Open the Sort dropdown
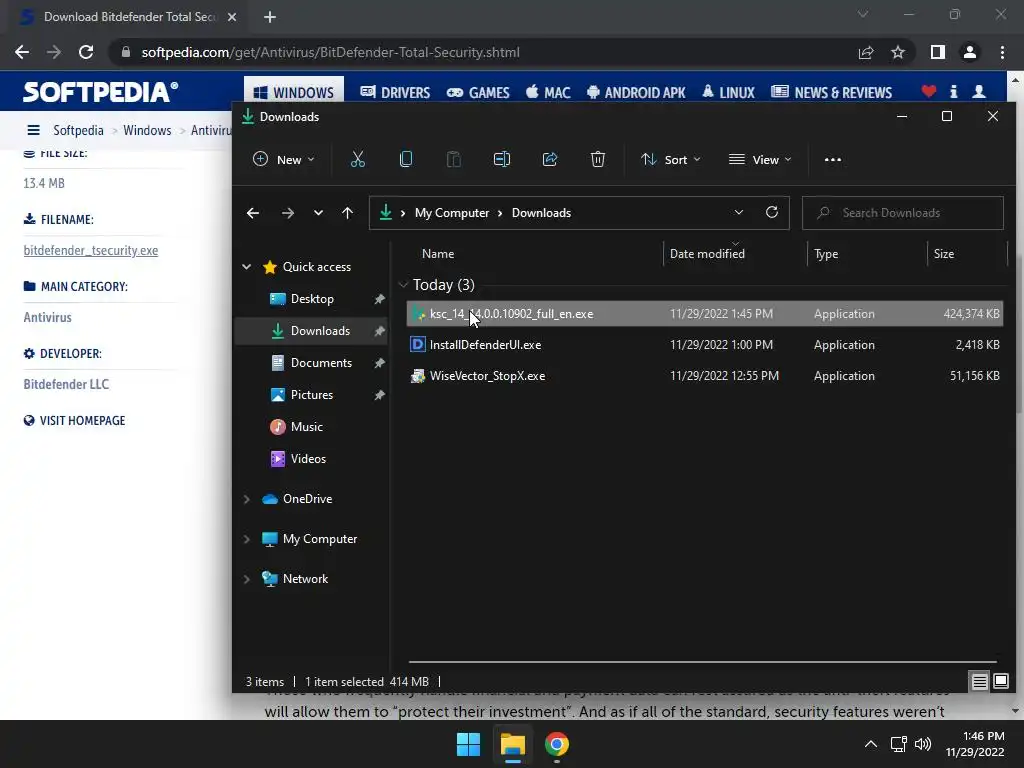The image size is (1024, 768). pos(671,159)
